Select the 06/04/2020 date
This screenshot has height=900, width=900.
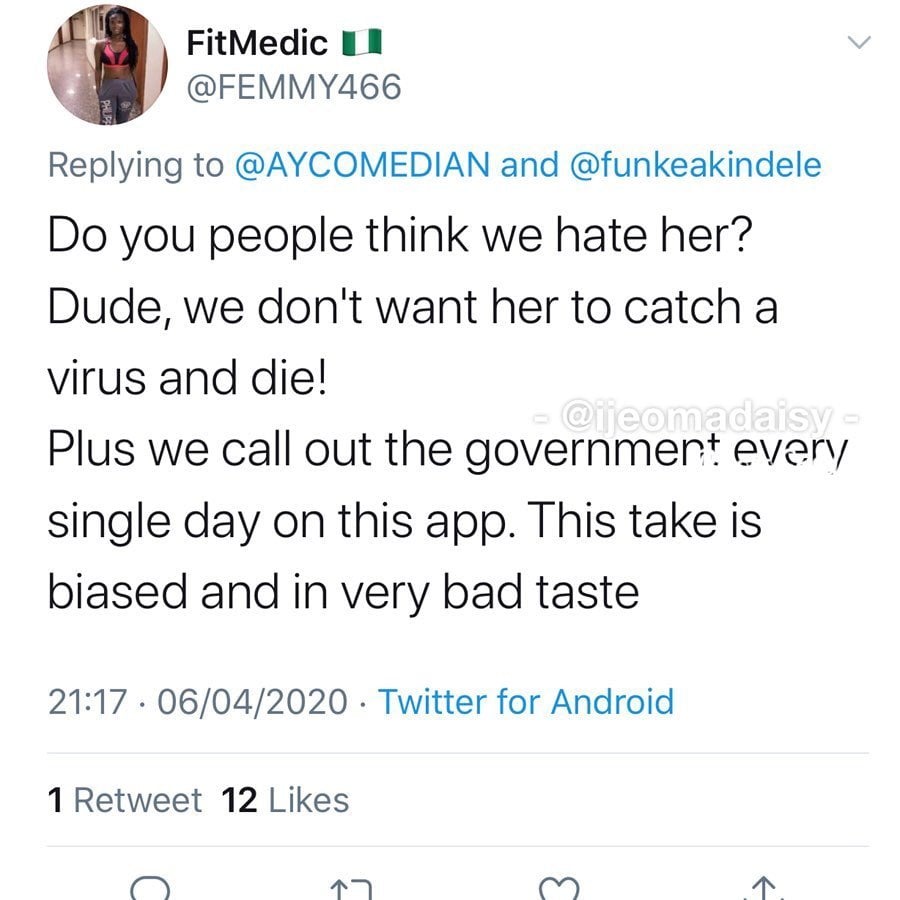252,701
